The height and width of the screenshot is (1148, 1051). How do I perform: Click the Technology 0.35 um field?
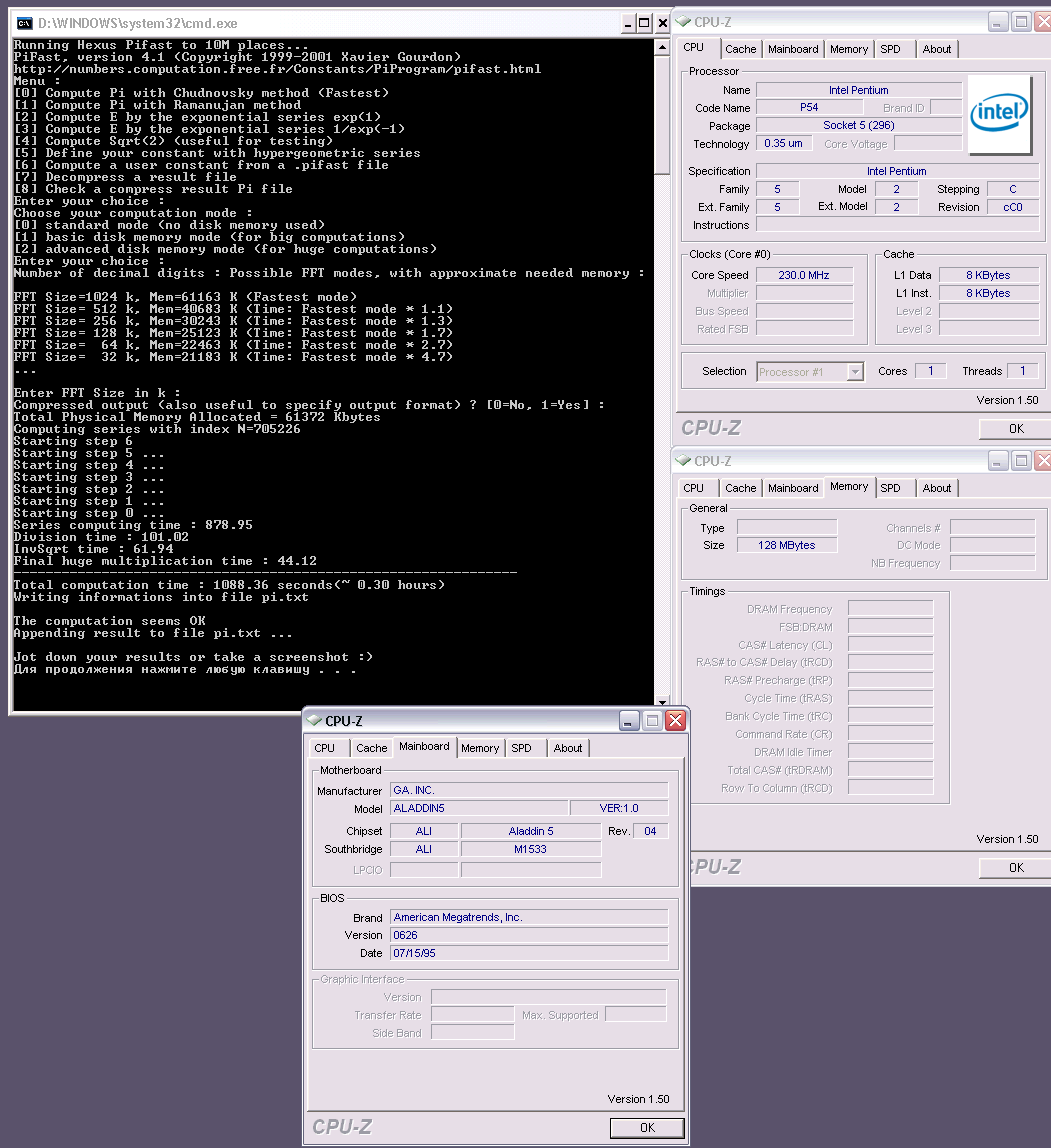click(x=784, y=144)
